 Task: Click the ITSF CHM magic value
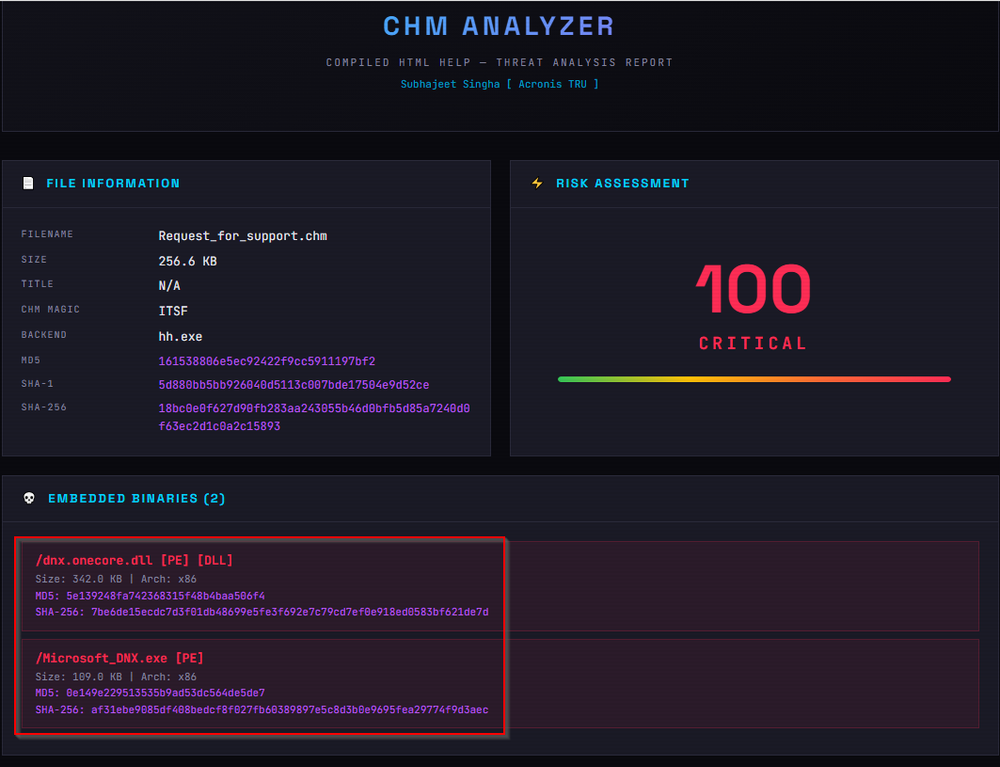pyautogui.click(x=173, y=311)
